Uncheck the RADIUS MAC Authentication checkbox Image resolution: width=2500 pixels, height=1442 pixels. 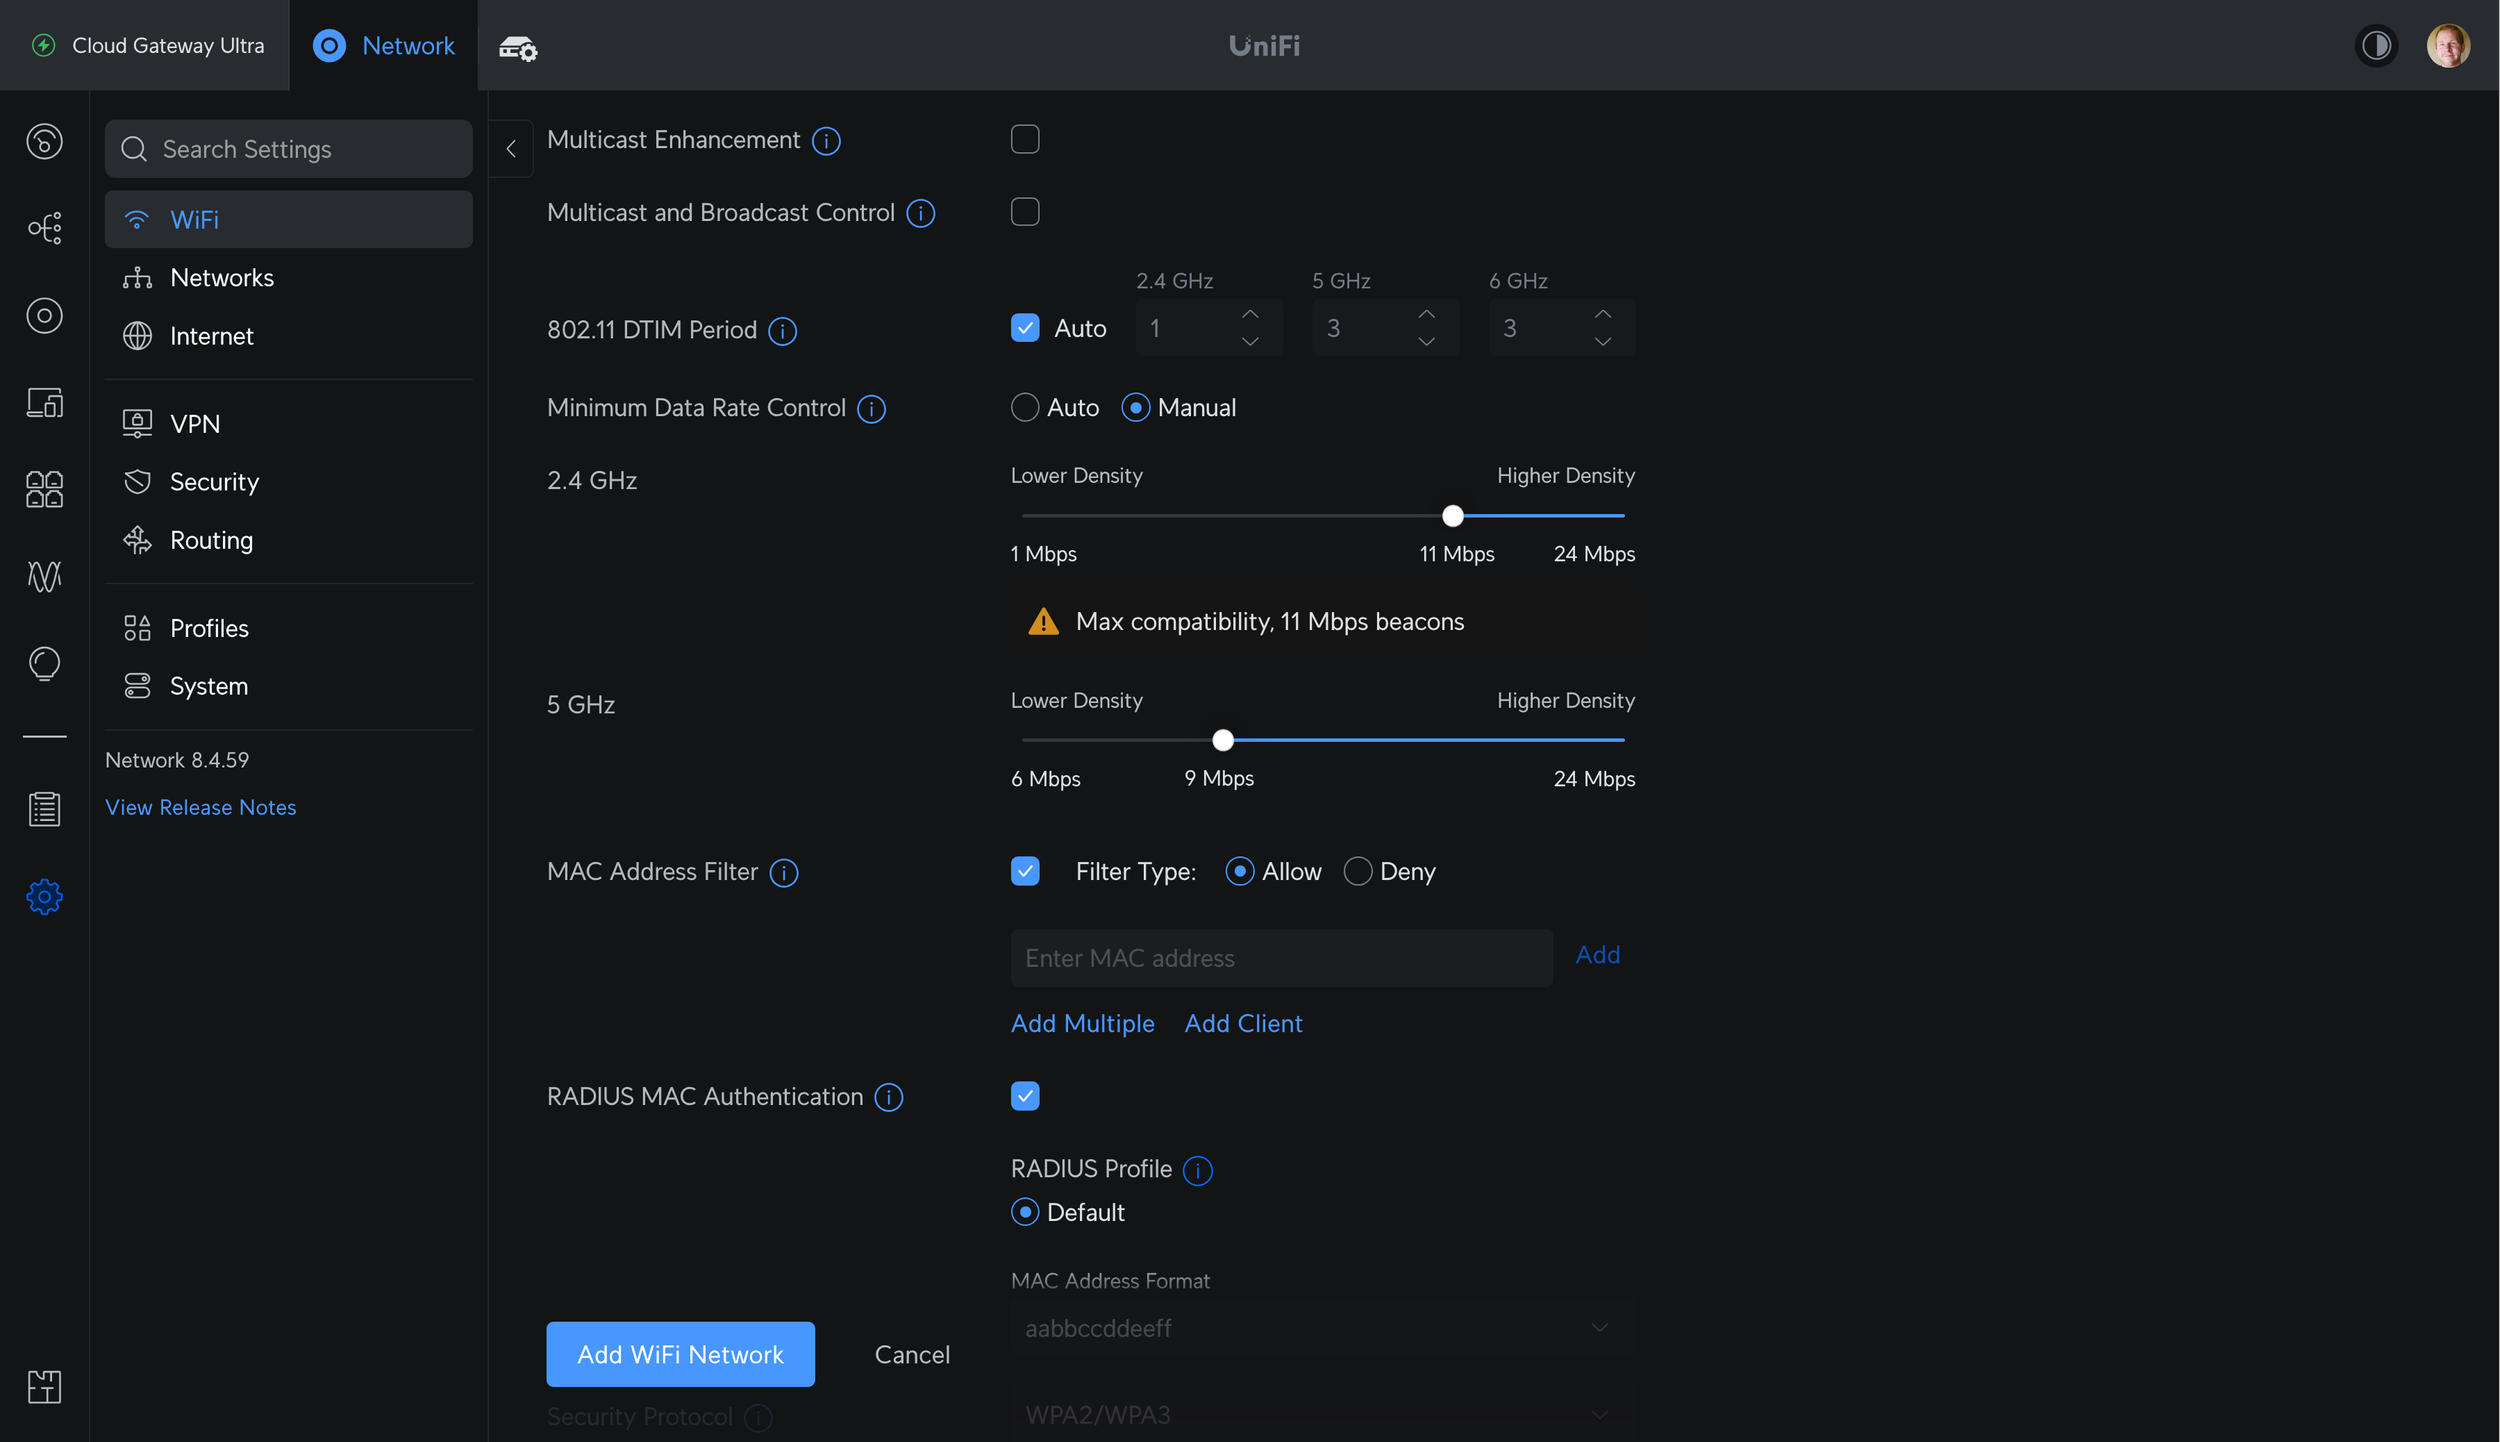(x=1025, y=1096)
